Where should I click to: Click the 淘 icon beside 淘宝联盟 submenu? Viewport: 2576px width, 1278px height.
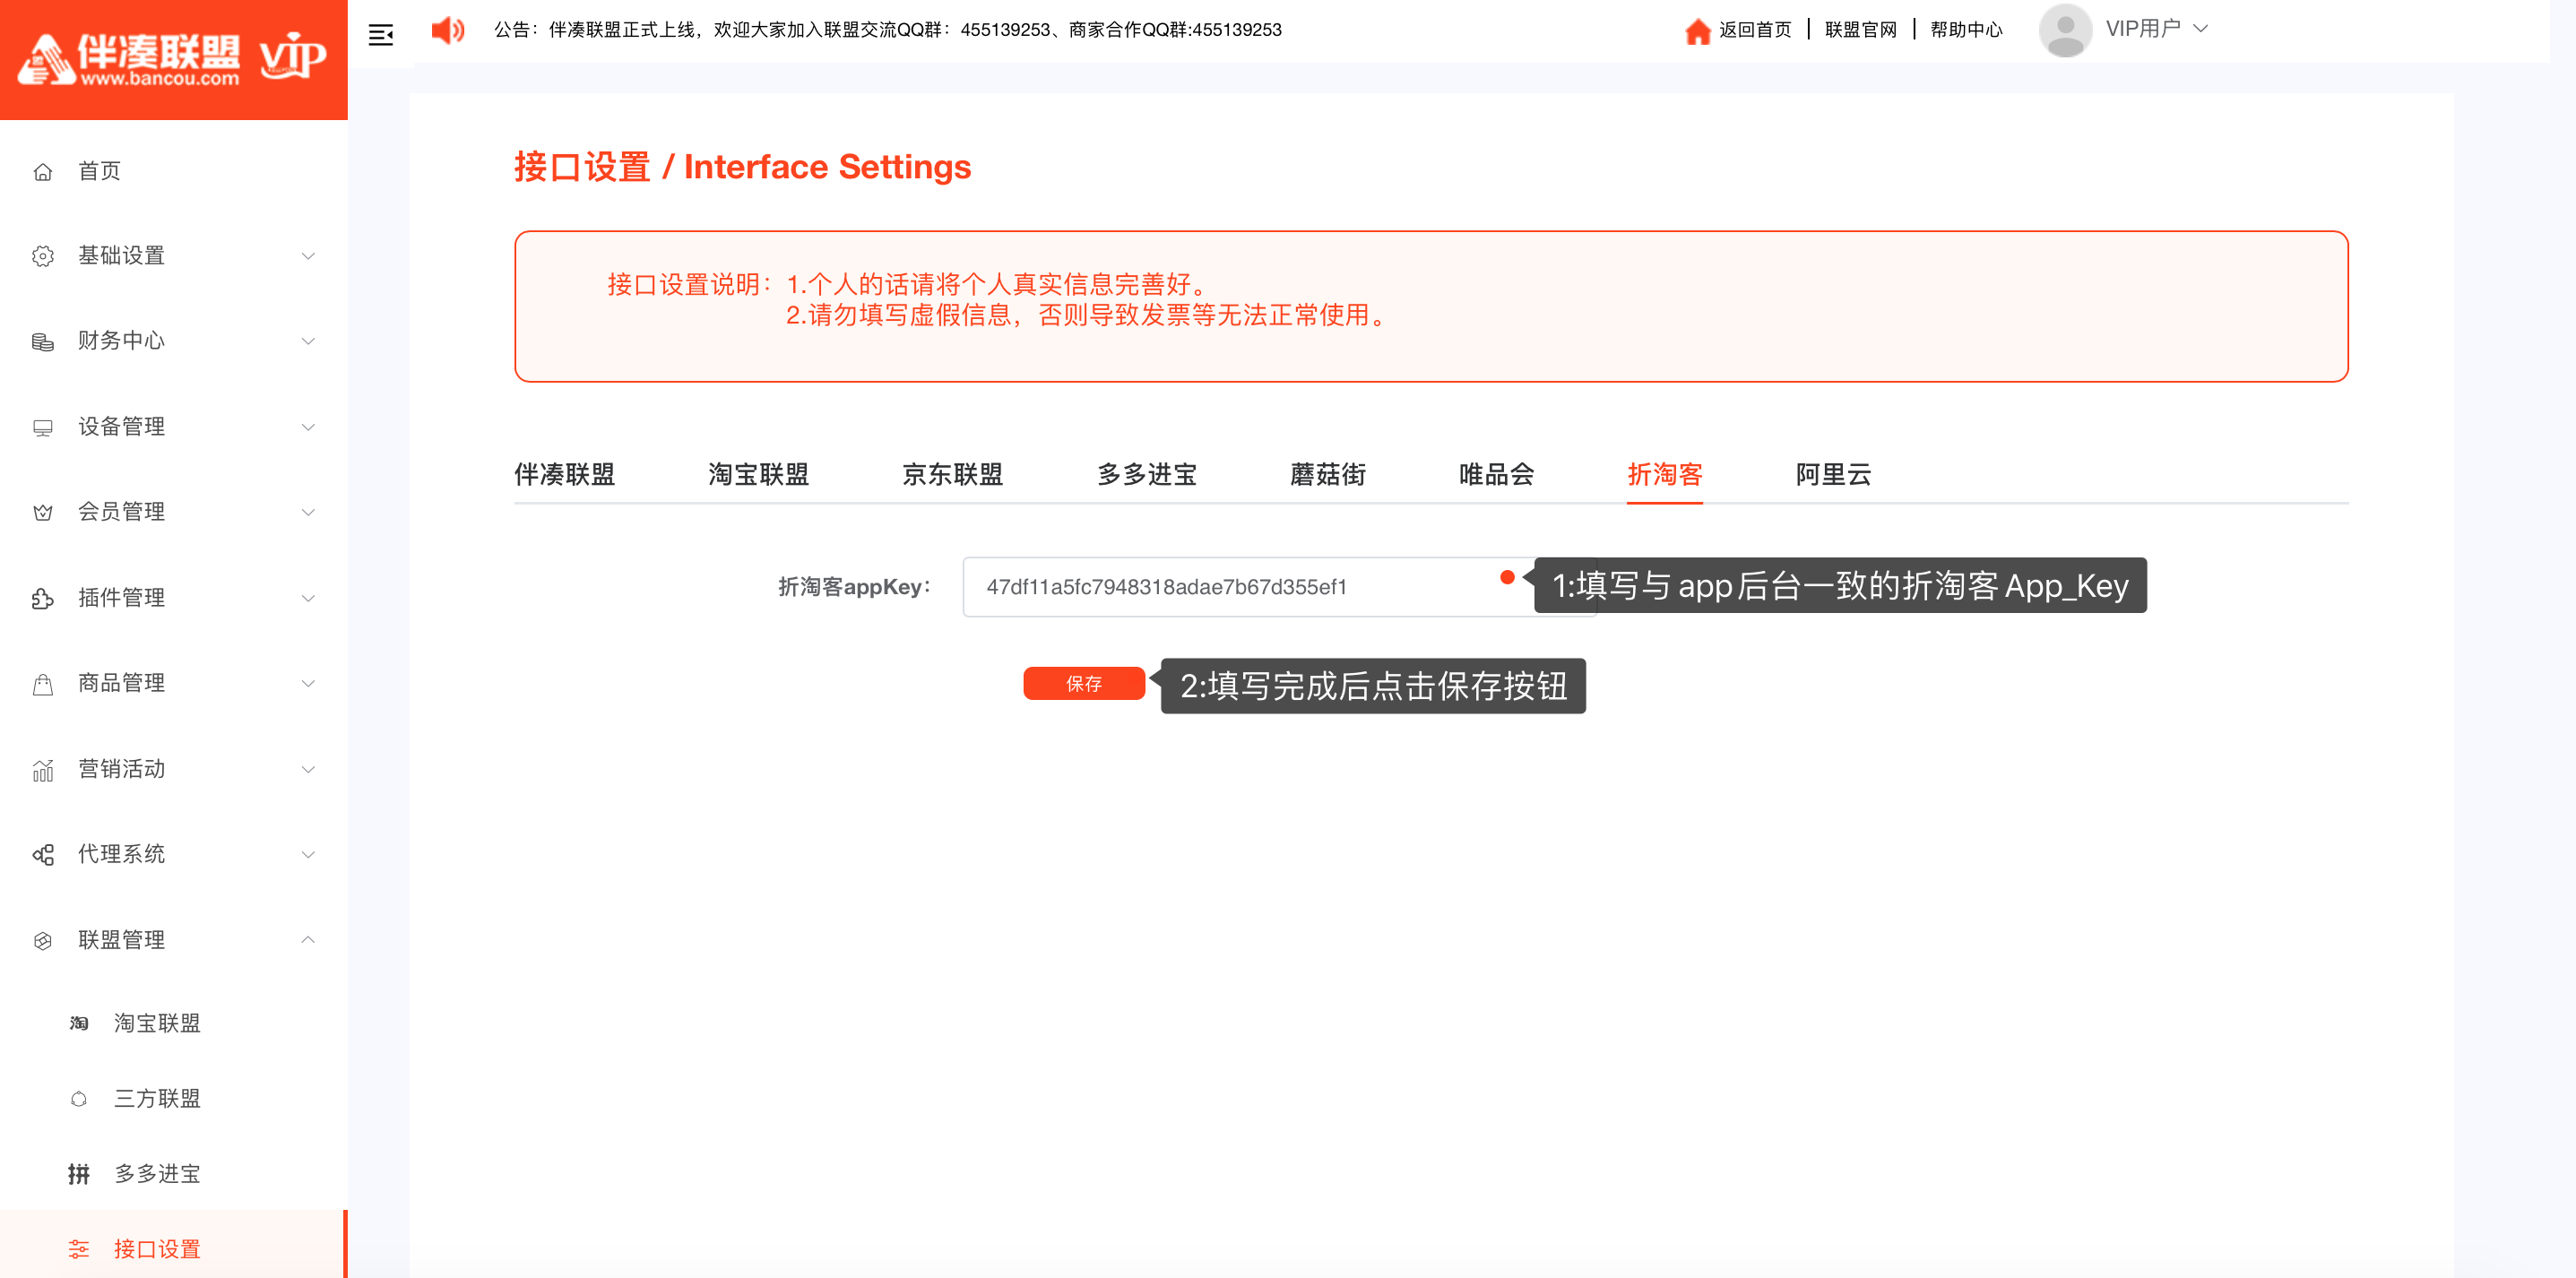pos(79,1023)
